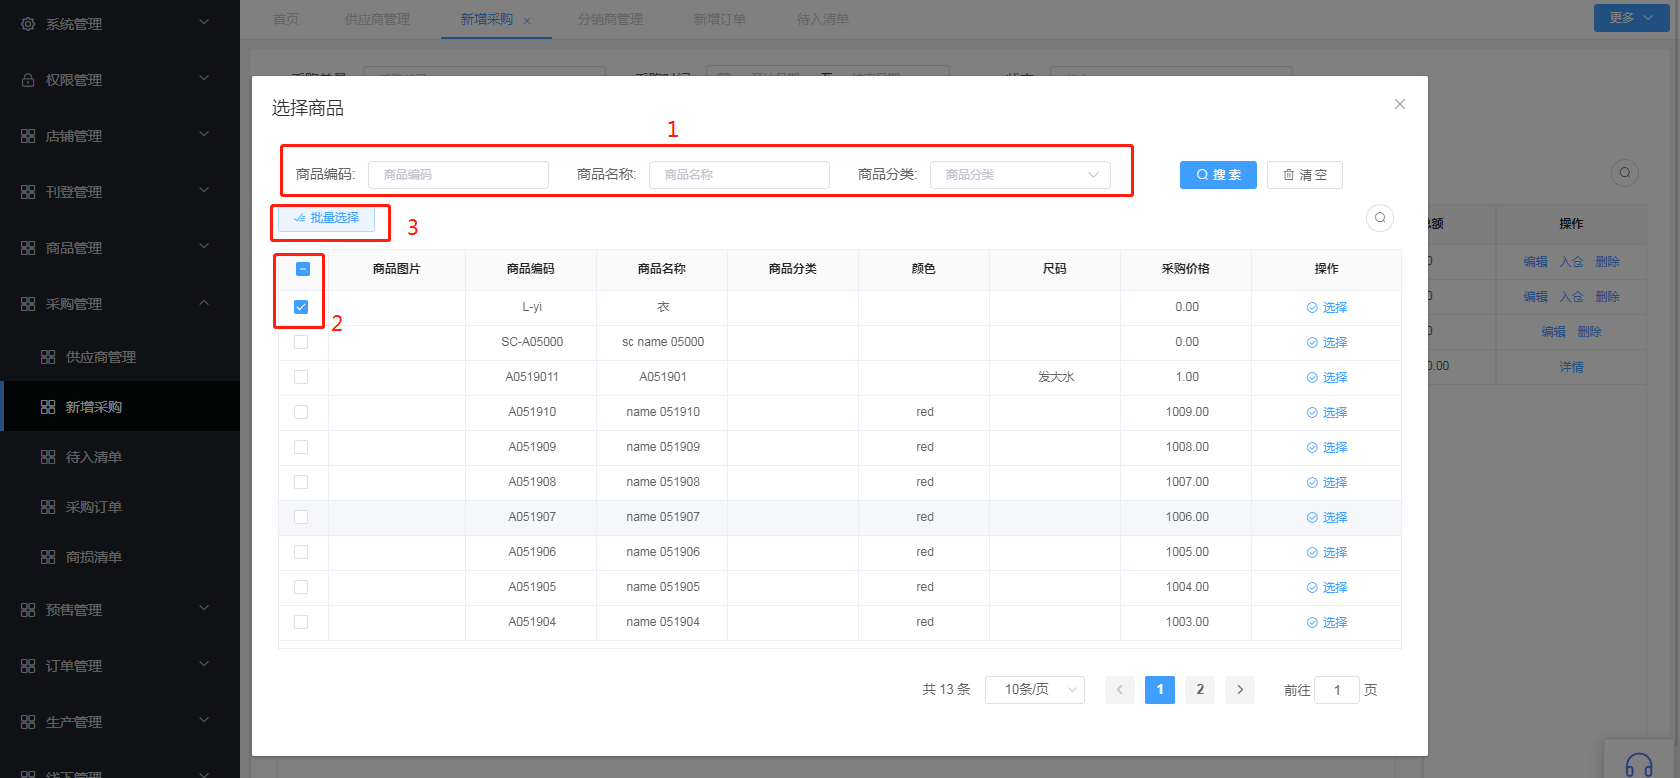Close the 新增采购 tab with its x
This screenshot has height=778, width=1680.
pos(527,20)
